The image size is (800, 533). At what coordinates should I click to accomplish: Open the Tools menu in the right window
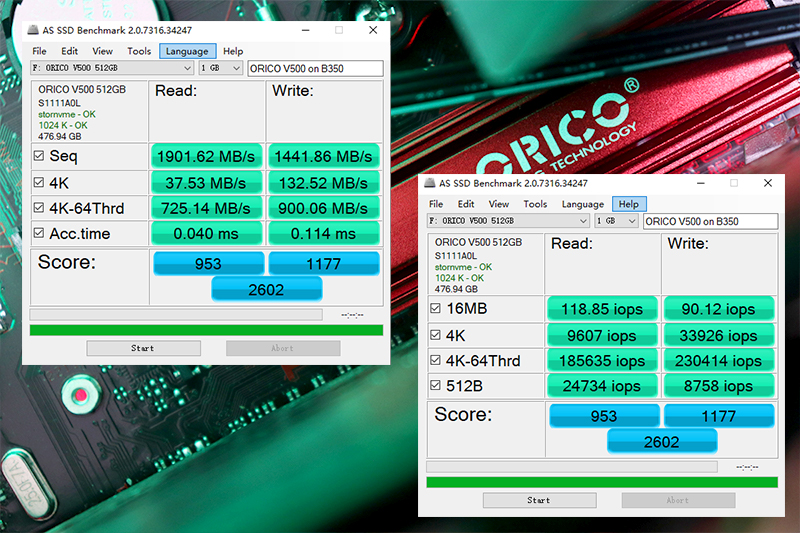tap(535, 204)
